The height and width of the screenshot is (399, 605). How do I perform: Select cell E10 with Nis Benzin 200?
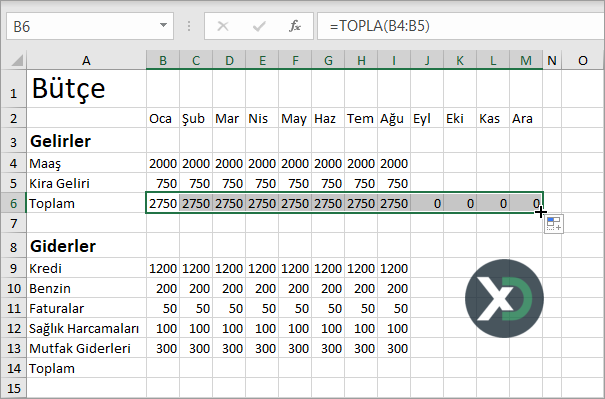click(x=262, y=288)
